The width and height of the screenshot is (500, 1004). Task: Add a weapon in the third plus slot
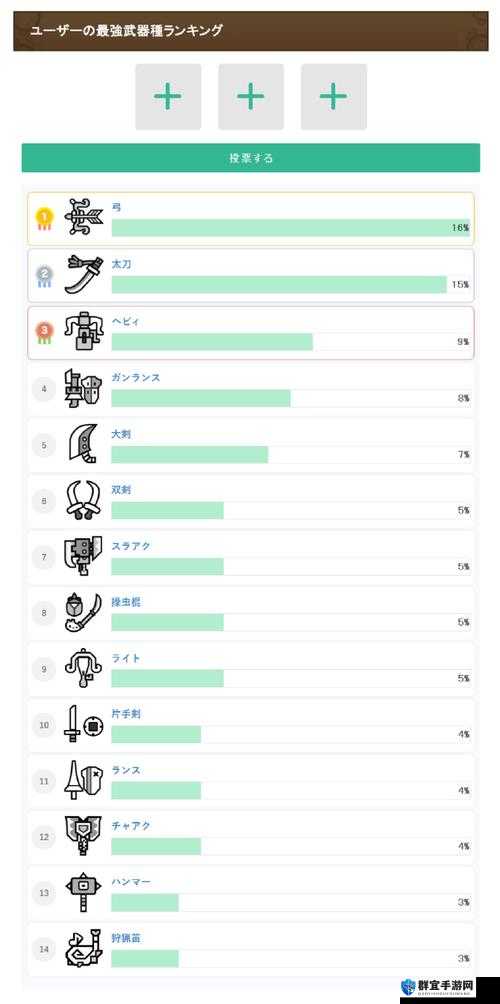334,97
